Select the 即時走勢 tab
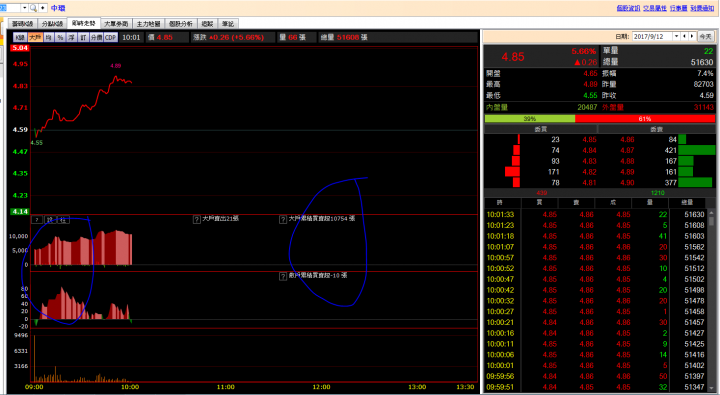720x395 pixels. tap(84, 23)
